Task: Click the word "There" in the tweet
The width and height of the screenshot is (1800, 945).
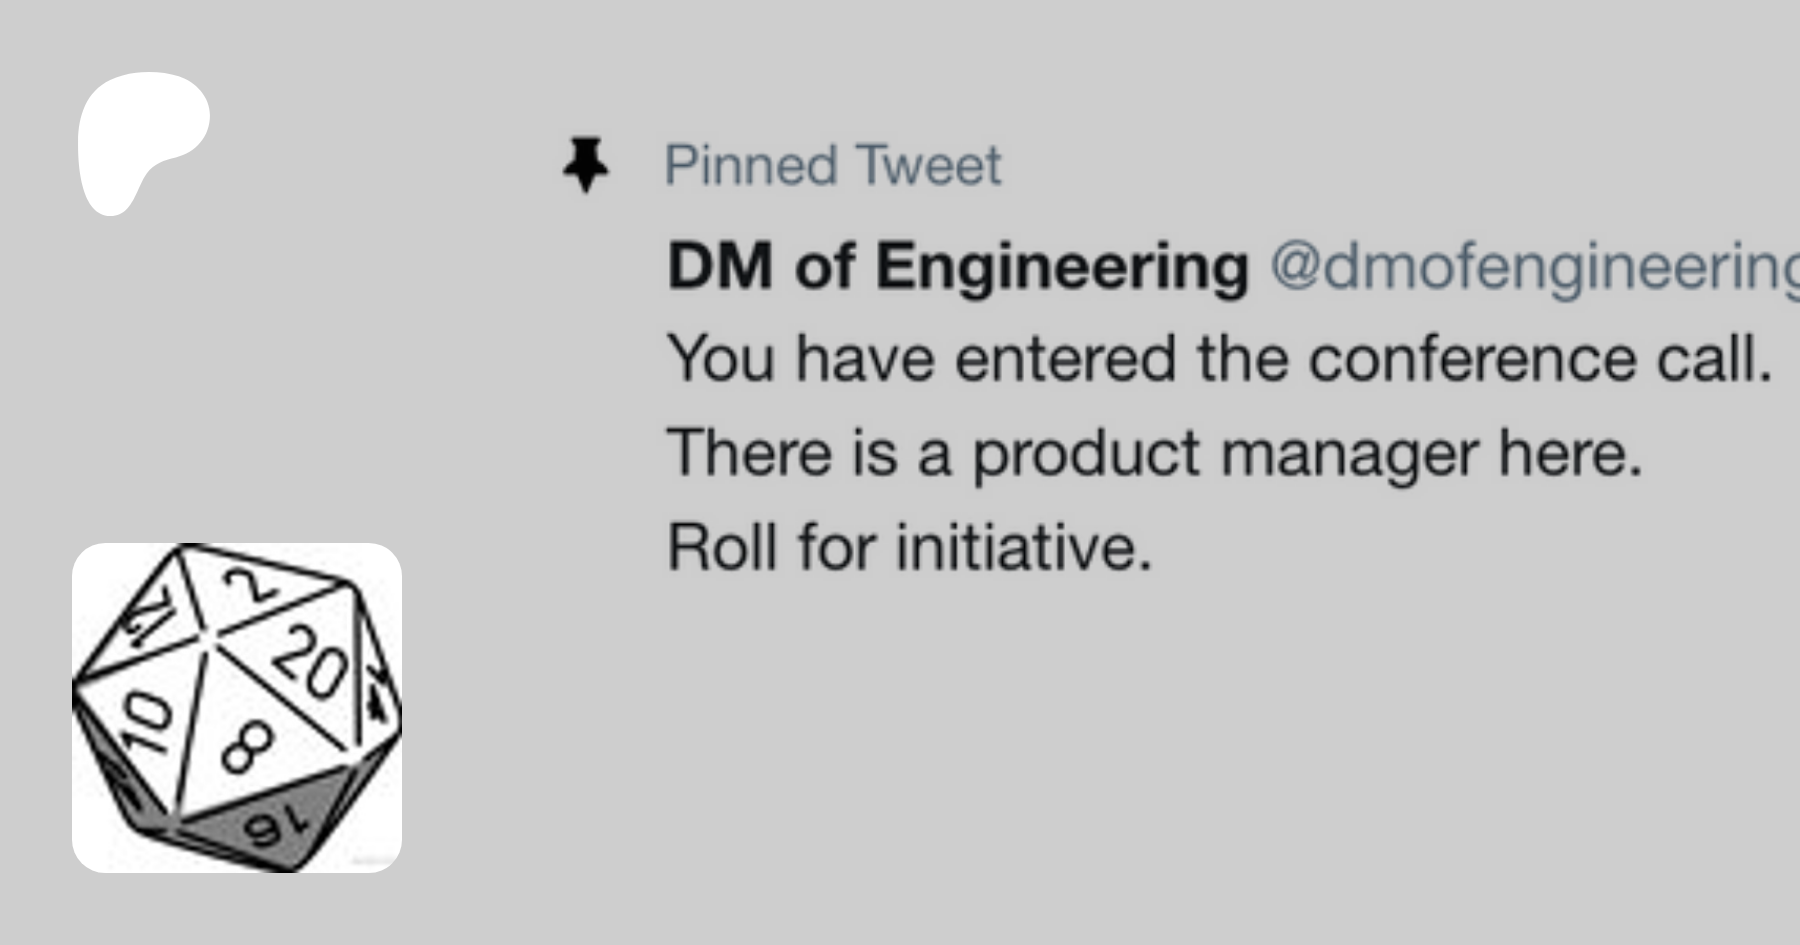Action: (x=749, y=453)
